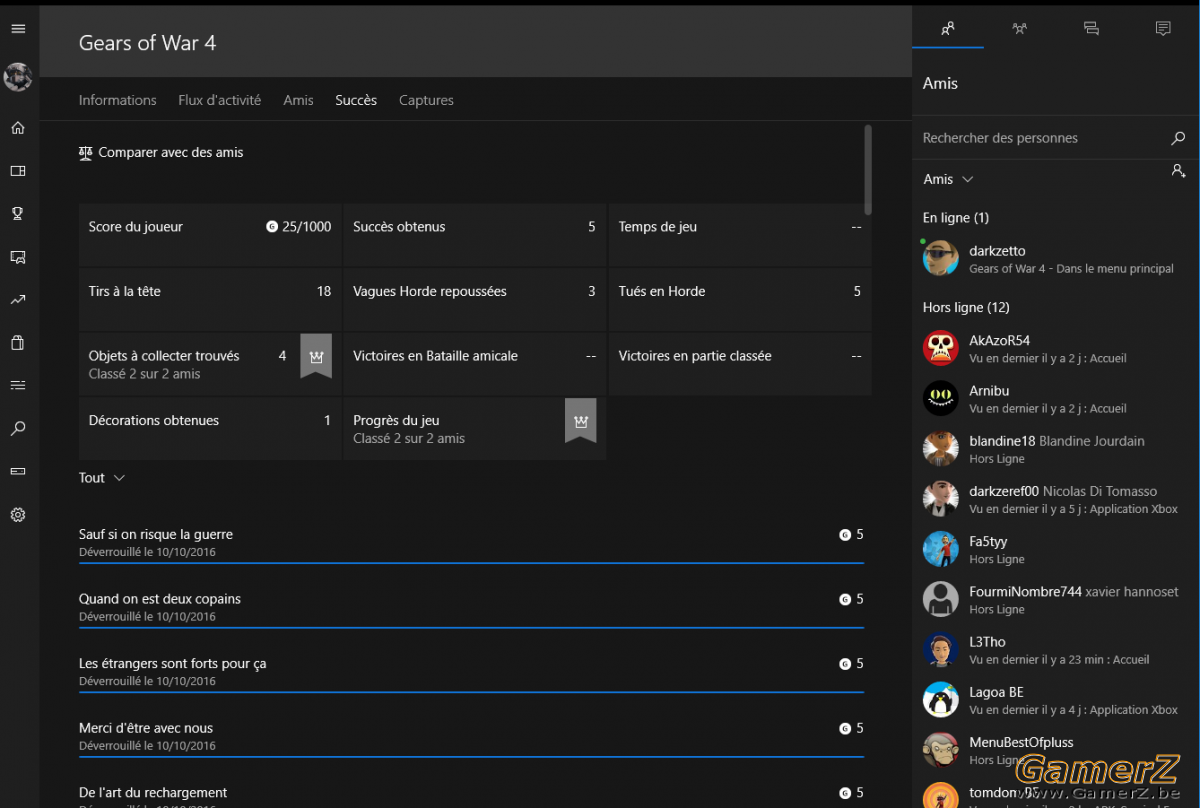Viewport: 1200px width, 808px height.
Task: Open the Amis tab of Gears of War 4
Action: point(298,100)
